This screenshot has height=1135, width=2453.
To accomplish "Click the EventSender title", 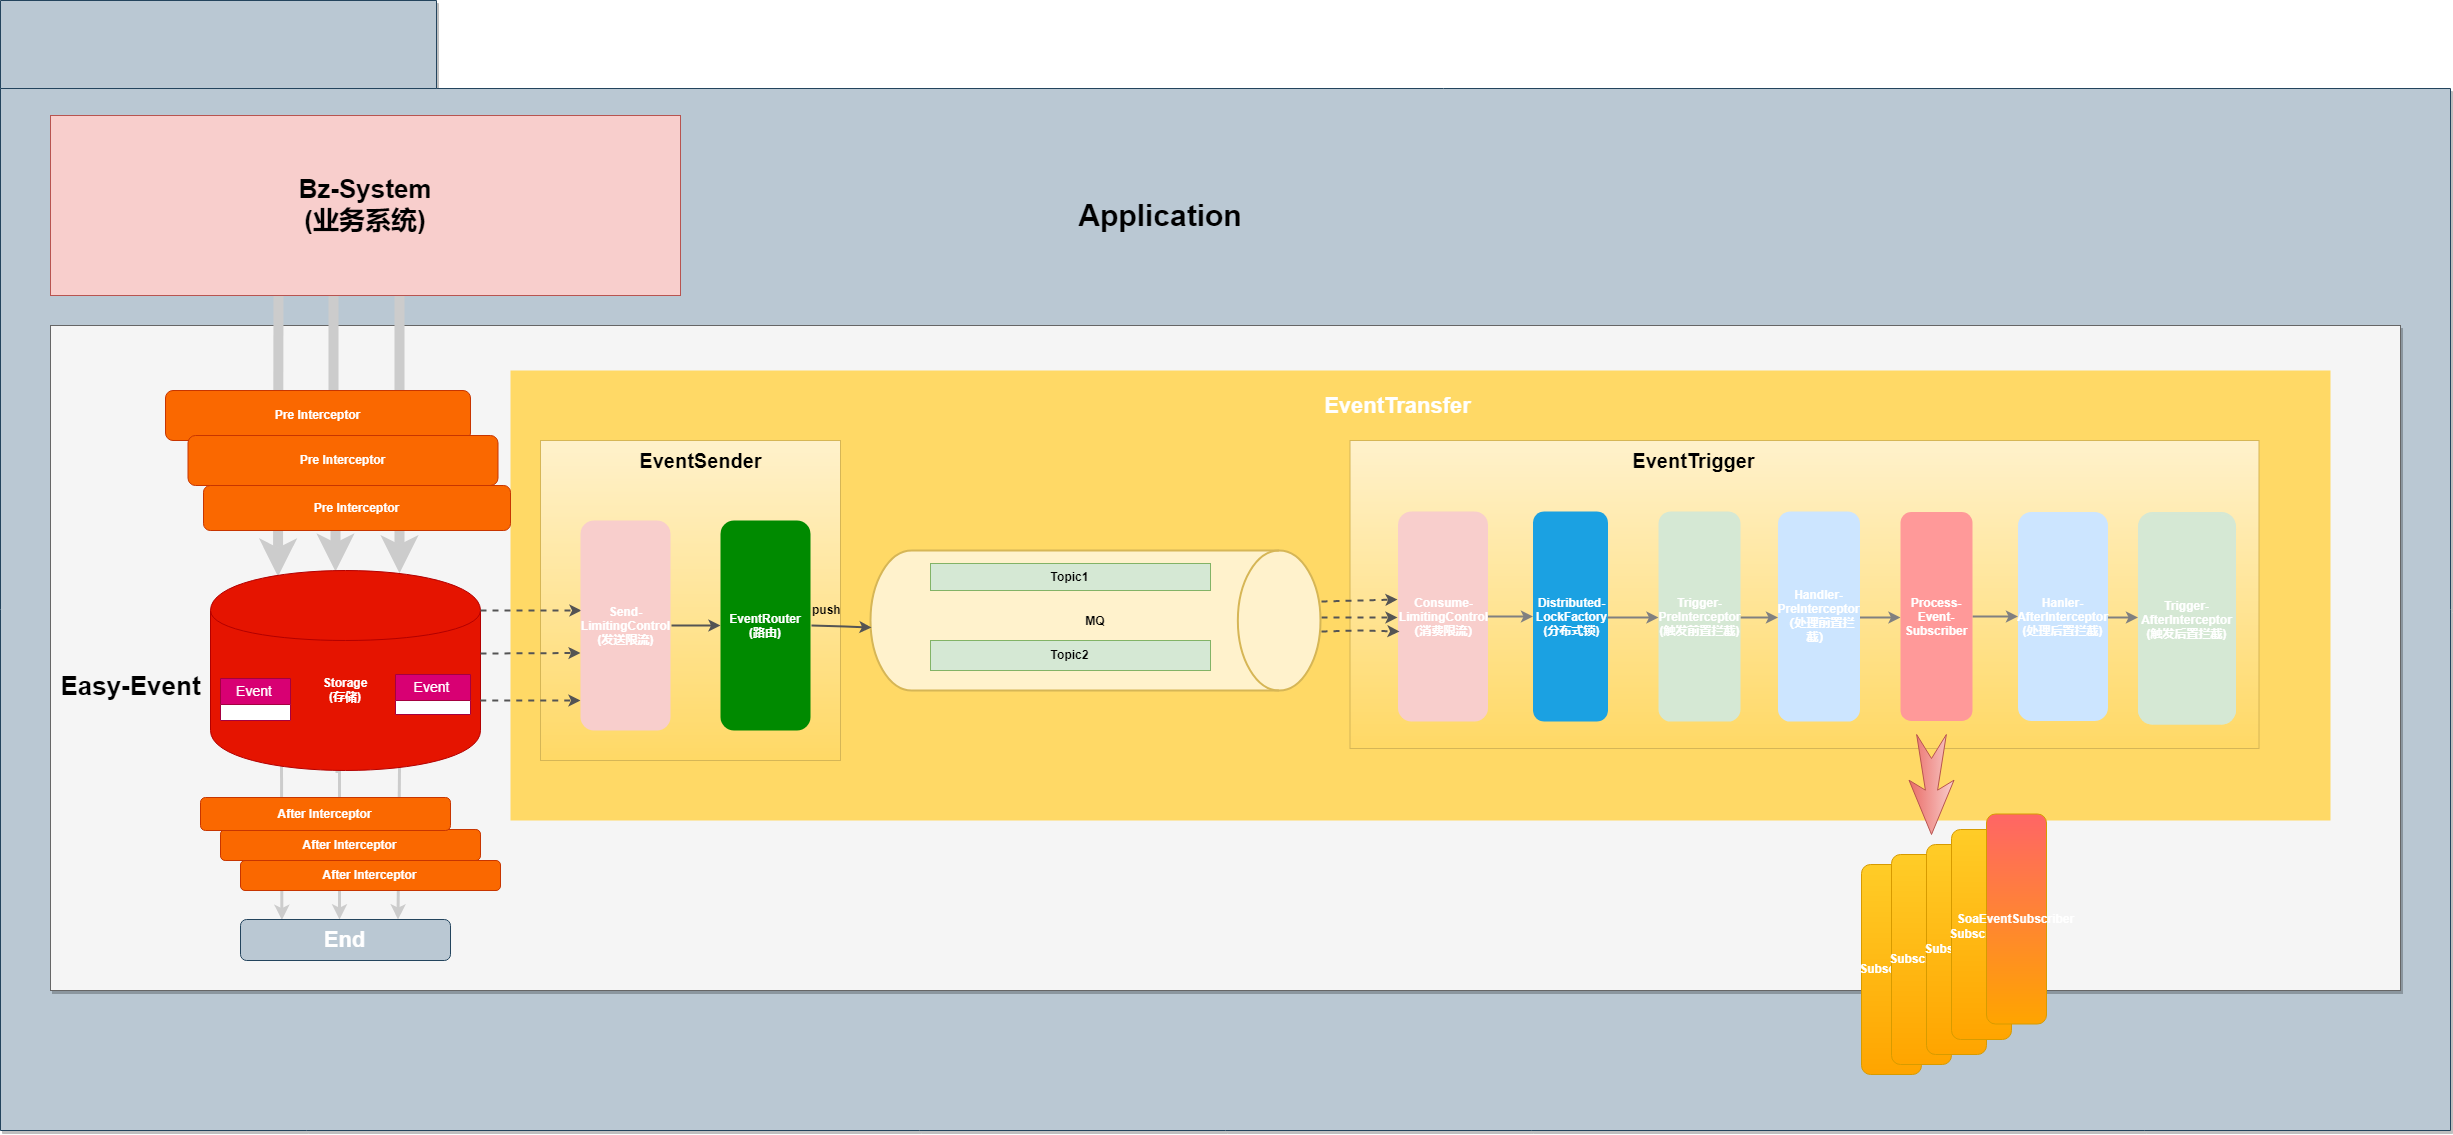I will (x=700, y=461).
